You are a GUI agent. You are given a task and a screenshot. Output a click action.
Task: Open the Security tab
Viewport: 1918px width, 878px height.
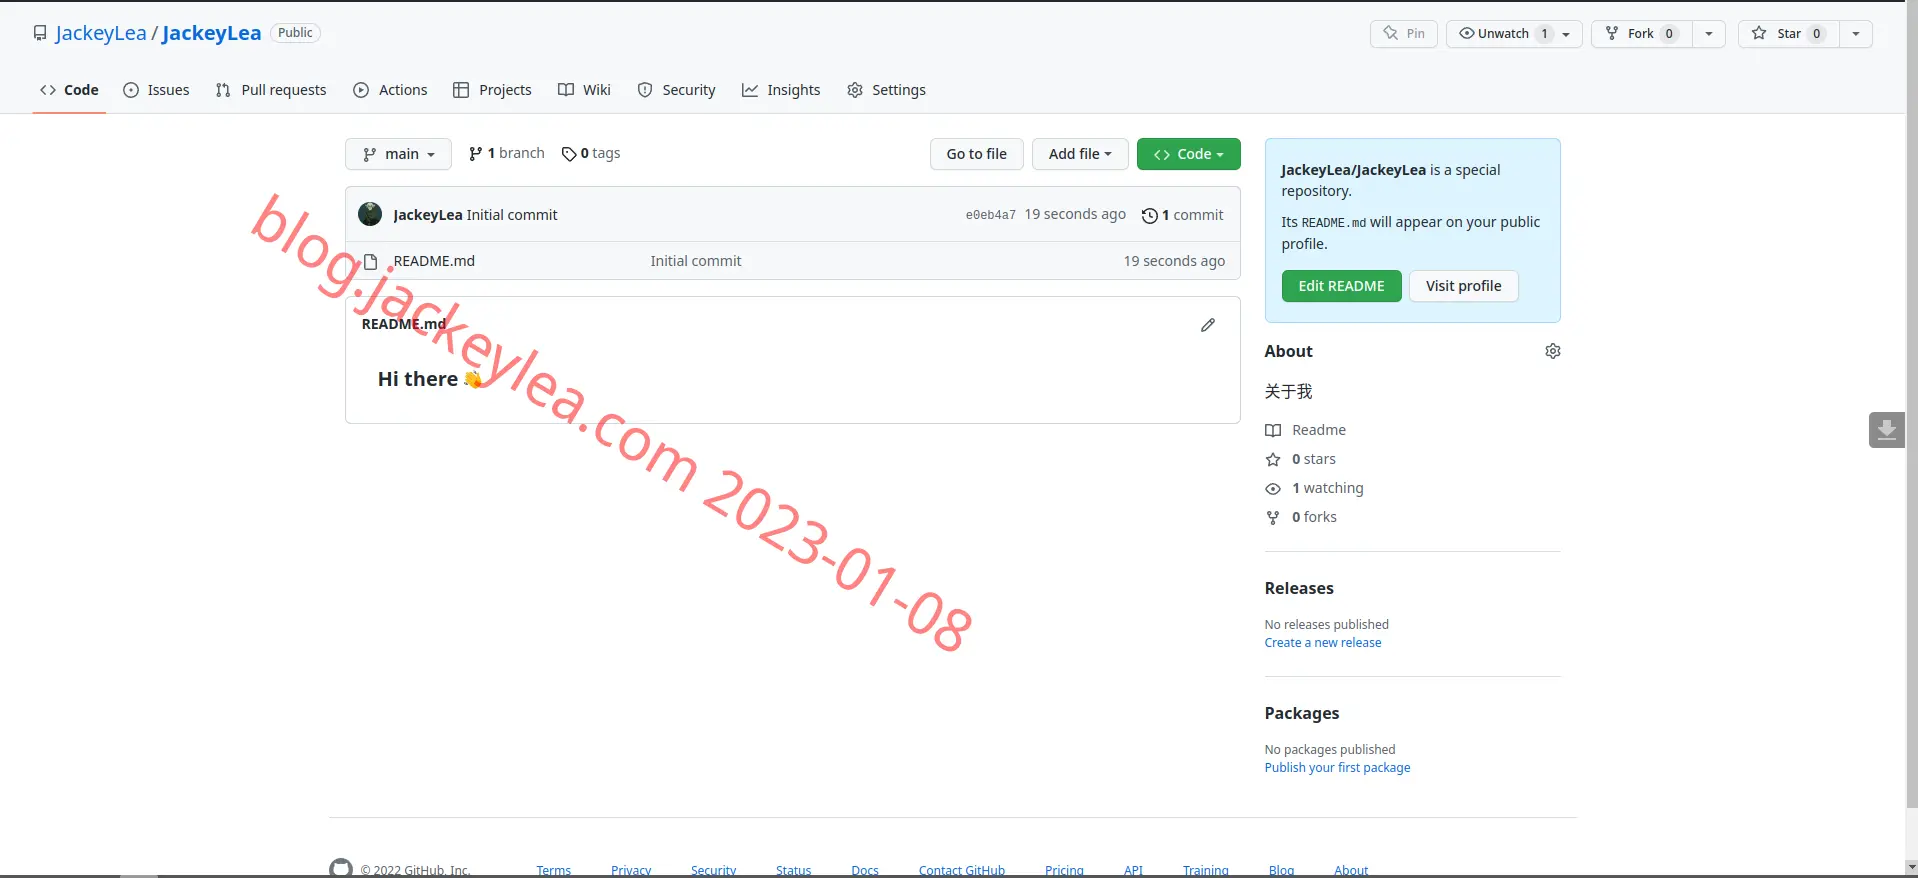coord(677,90)
